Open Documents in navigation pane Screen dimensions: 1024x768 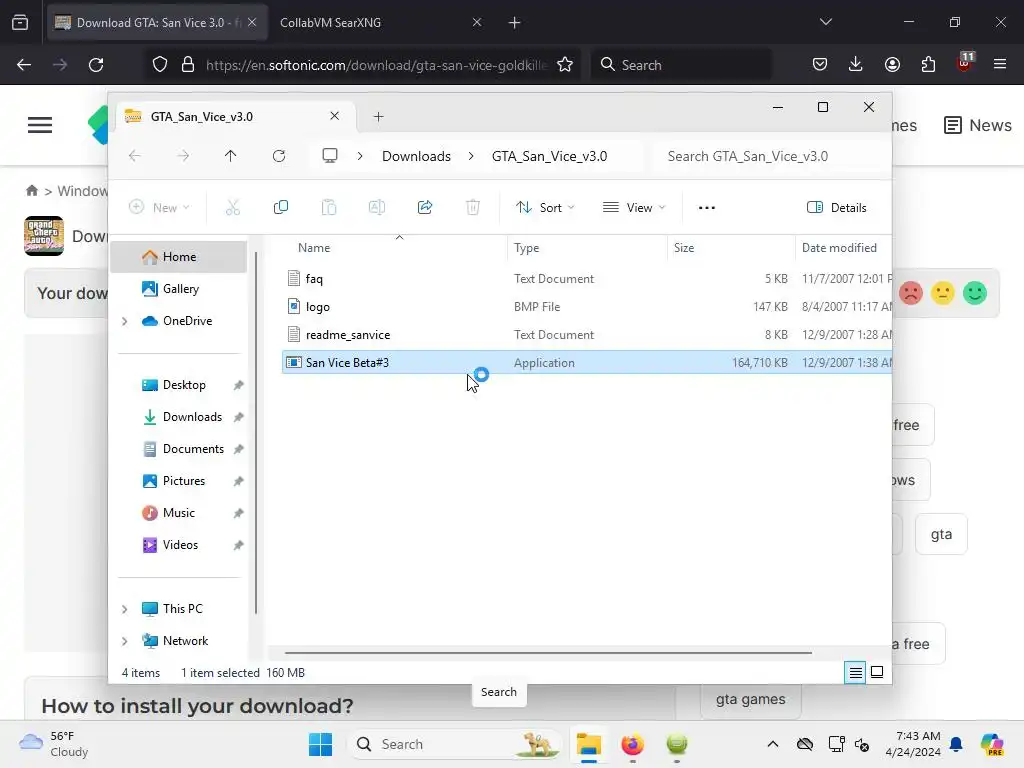tap(192, 449)
